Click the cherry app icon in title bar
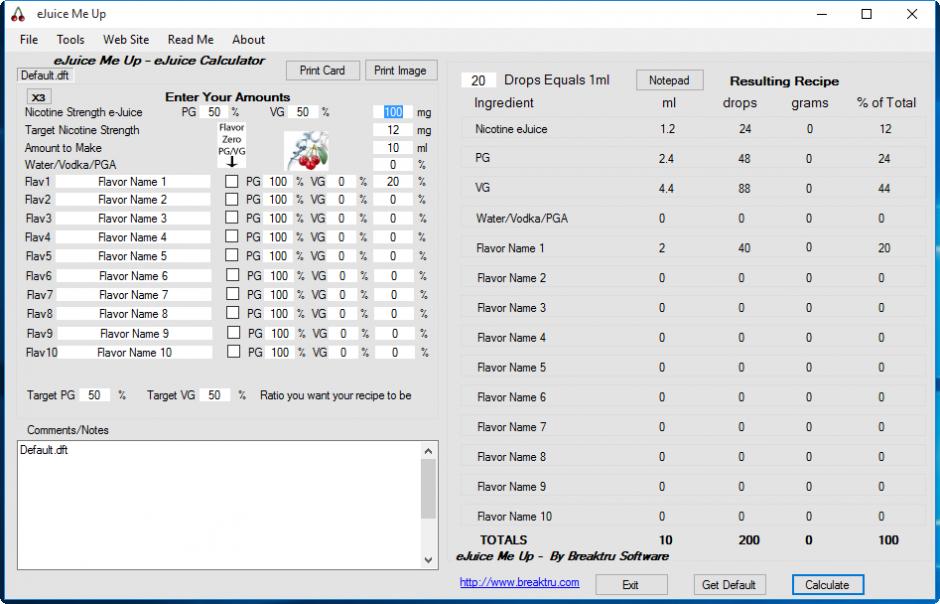The height and width of the screenshot is (604, 940). [x=18, y=14]
